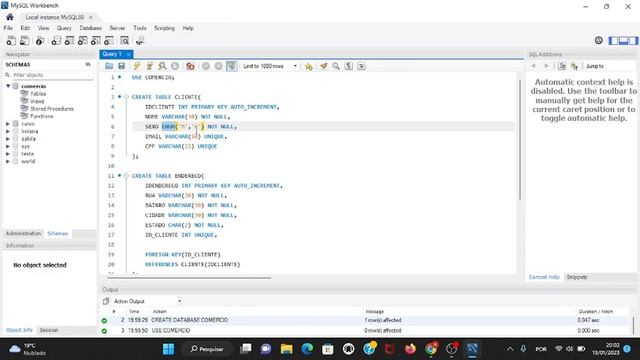Click create new stored procedure icon

(96, 40)
